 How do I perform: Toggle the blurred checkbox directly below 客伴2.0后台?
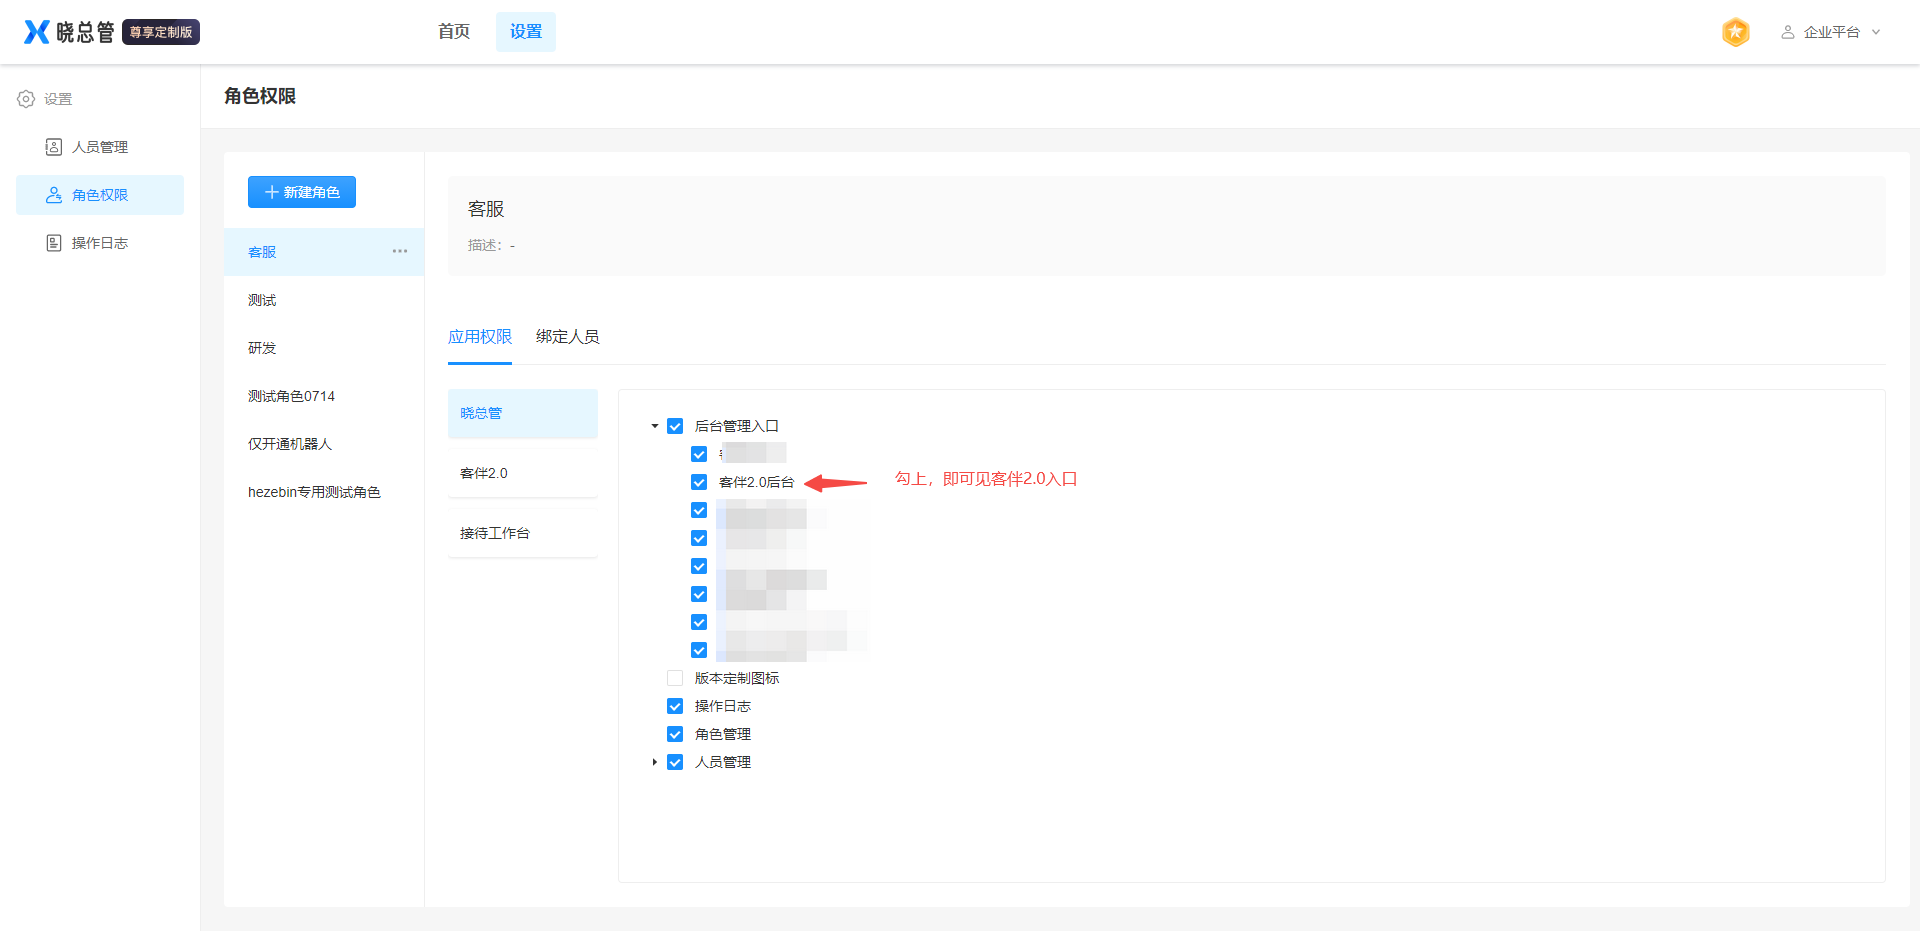pyautogui.click(x=699, y=510)
